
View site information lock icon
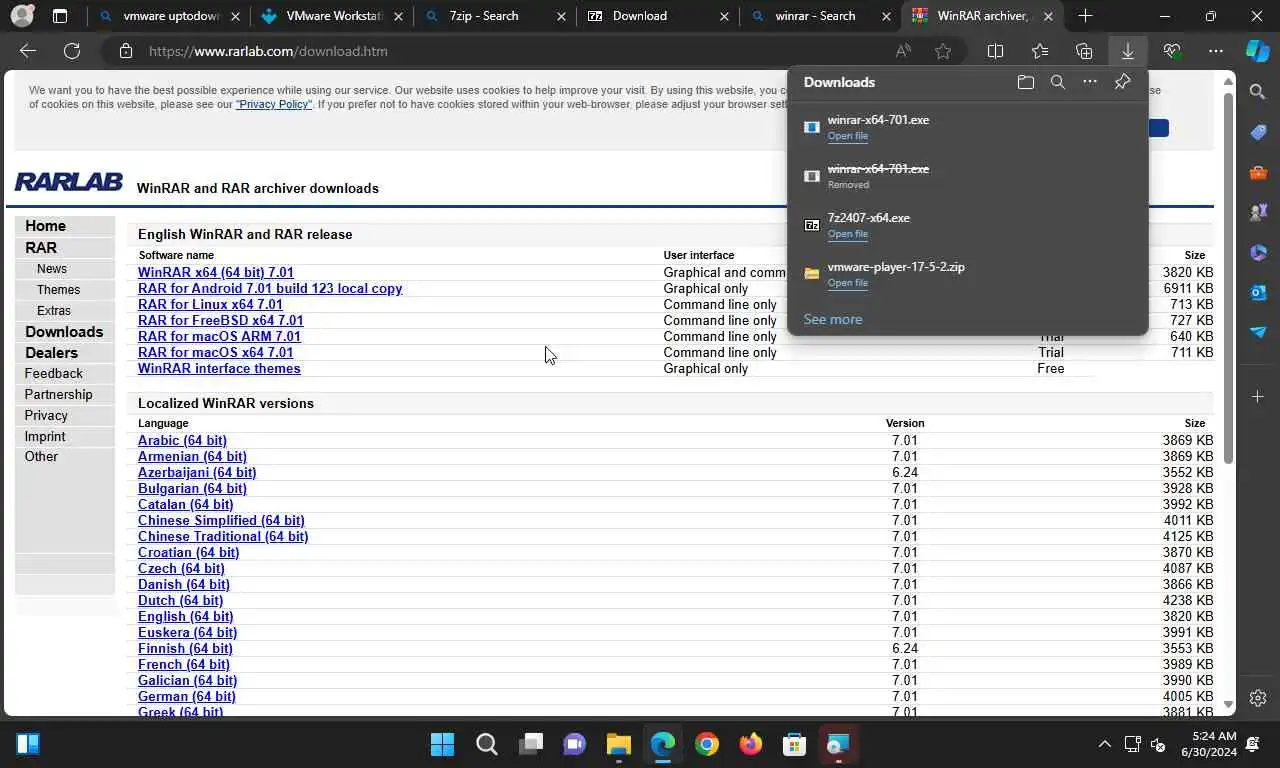coord(126,51)
